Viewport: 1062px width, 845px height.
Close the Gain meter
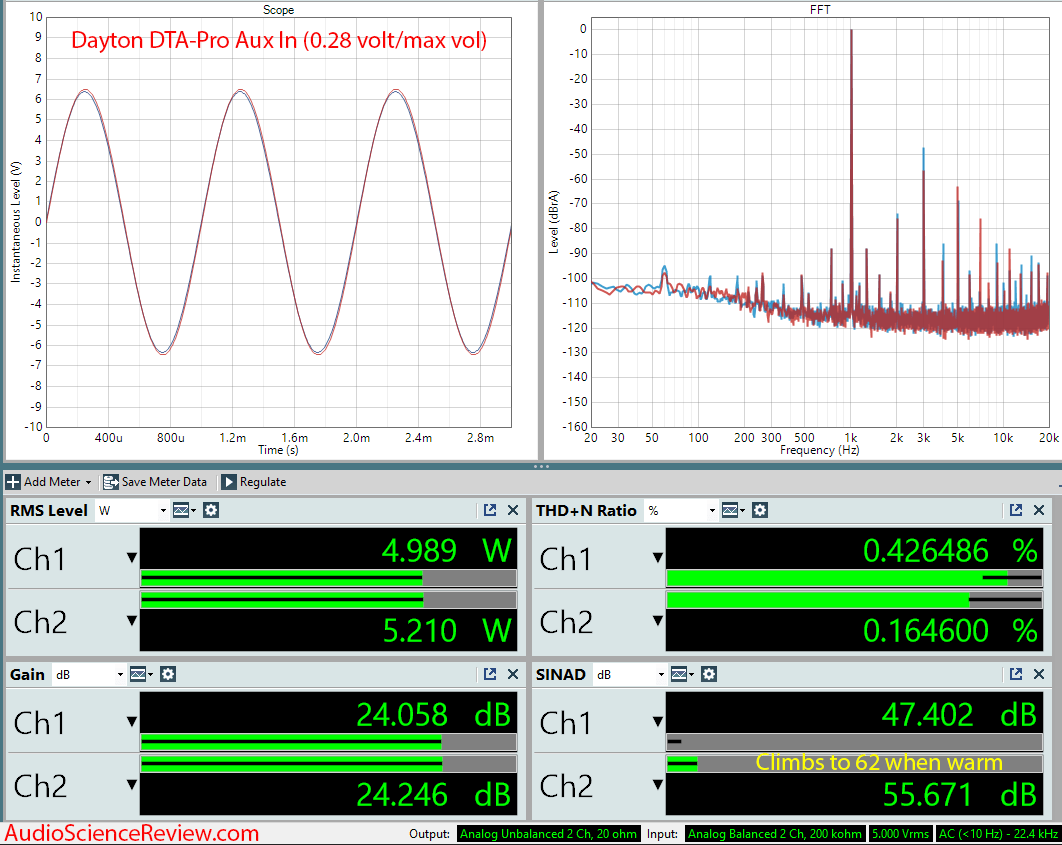513,674
